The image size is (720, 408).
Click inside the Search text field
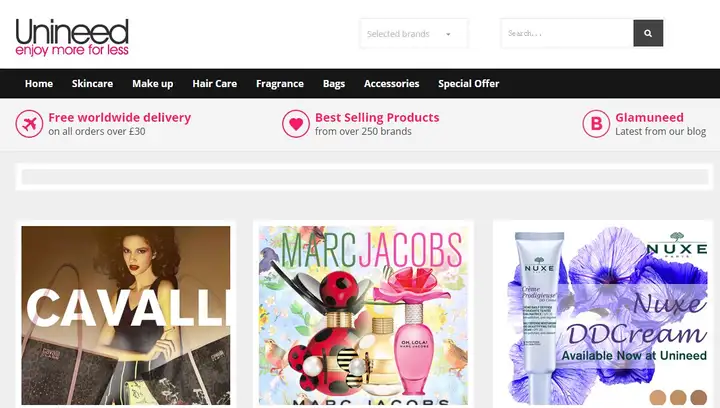tap(568, 33)
